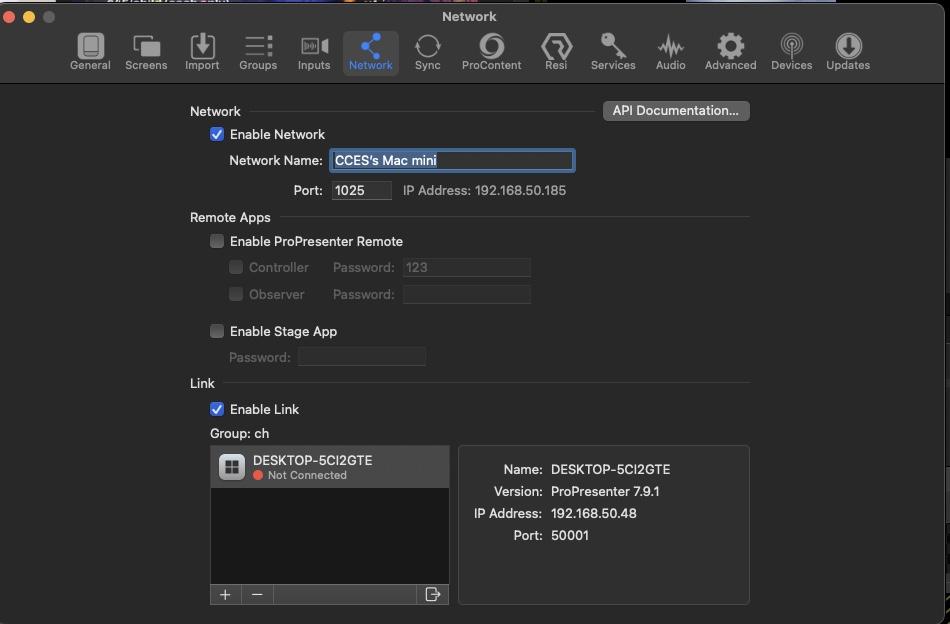
Task: Select the Resi preferences icon
Action: coord(556,52)
